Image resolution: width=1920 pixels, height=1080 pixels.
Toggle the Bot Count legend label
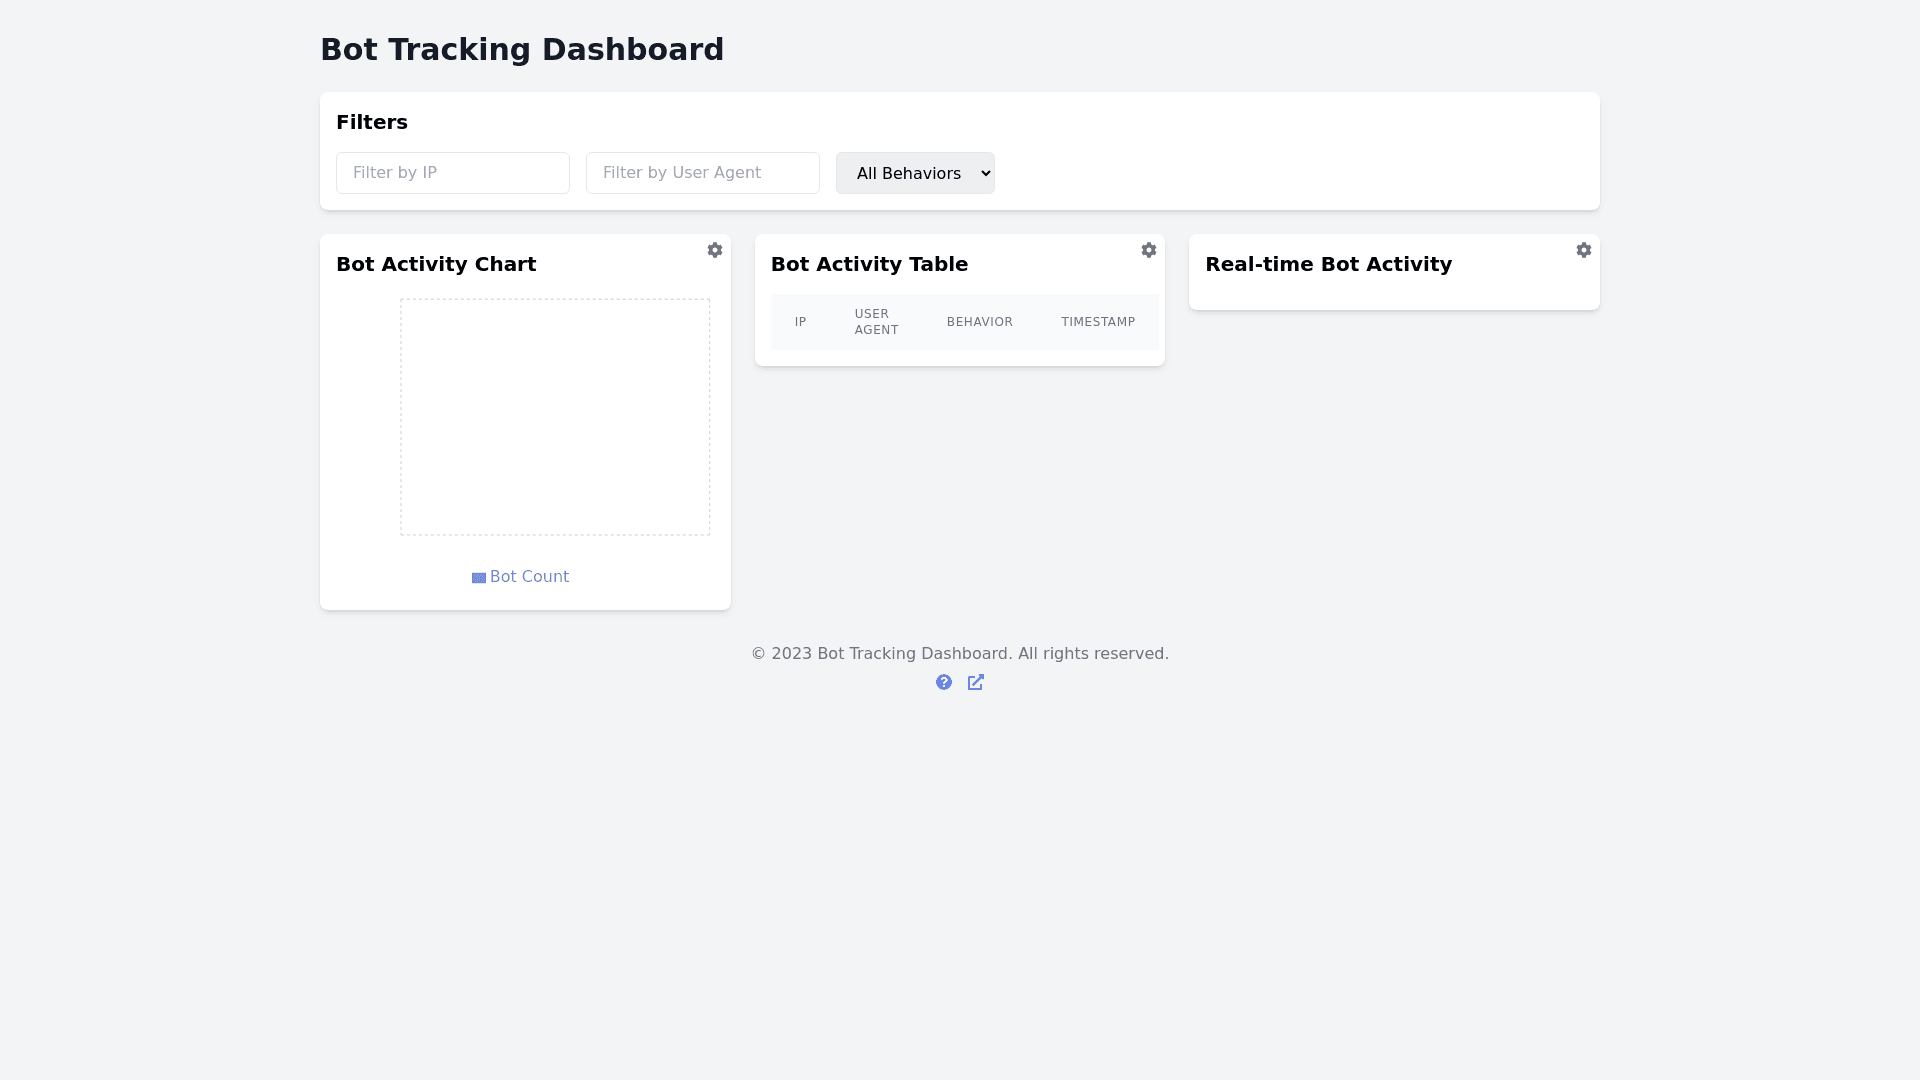(x=529, y=577)
